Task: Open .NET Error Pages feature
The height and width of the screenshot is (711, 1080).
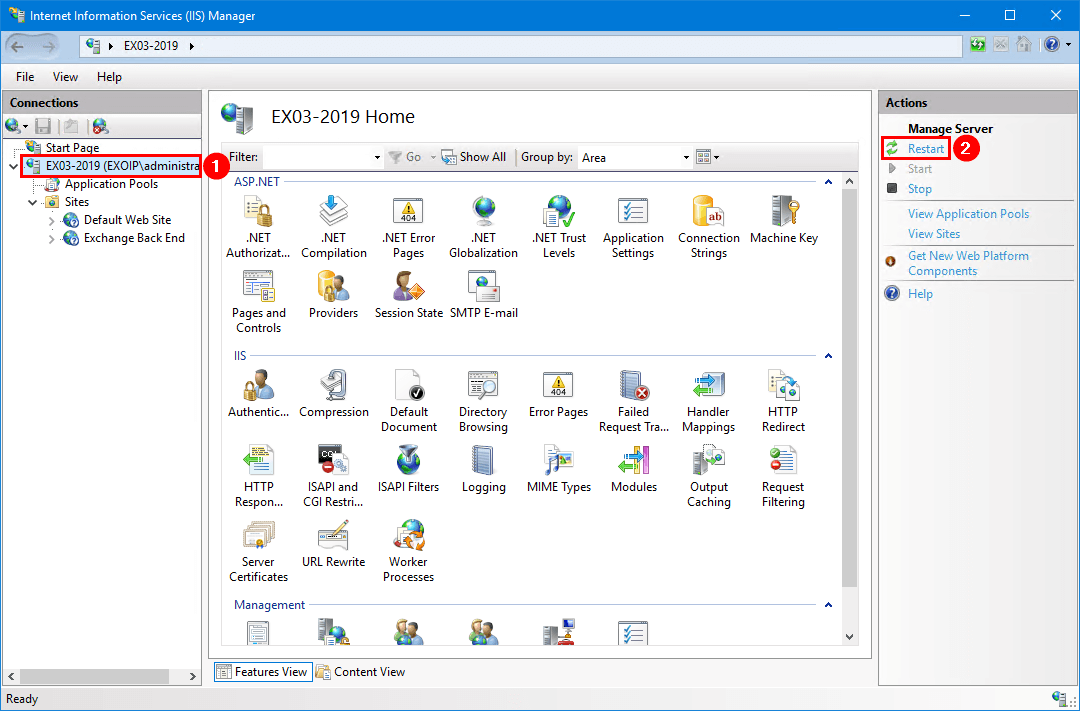Action: click(x=408, y=226)
